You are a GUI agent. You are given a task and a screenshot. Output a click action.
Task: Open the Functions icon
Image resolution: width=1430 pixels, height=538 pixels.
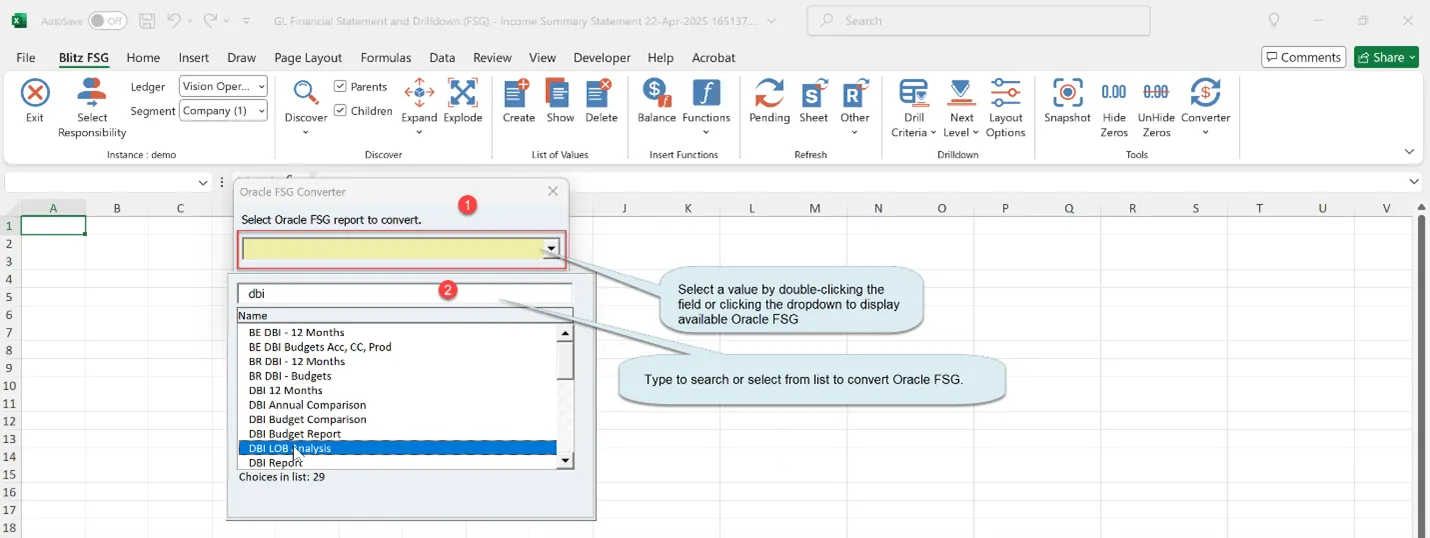tap(706, 94)
